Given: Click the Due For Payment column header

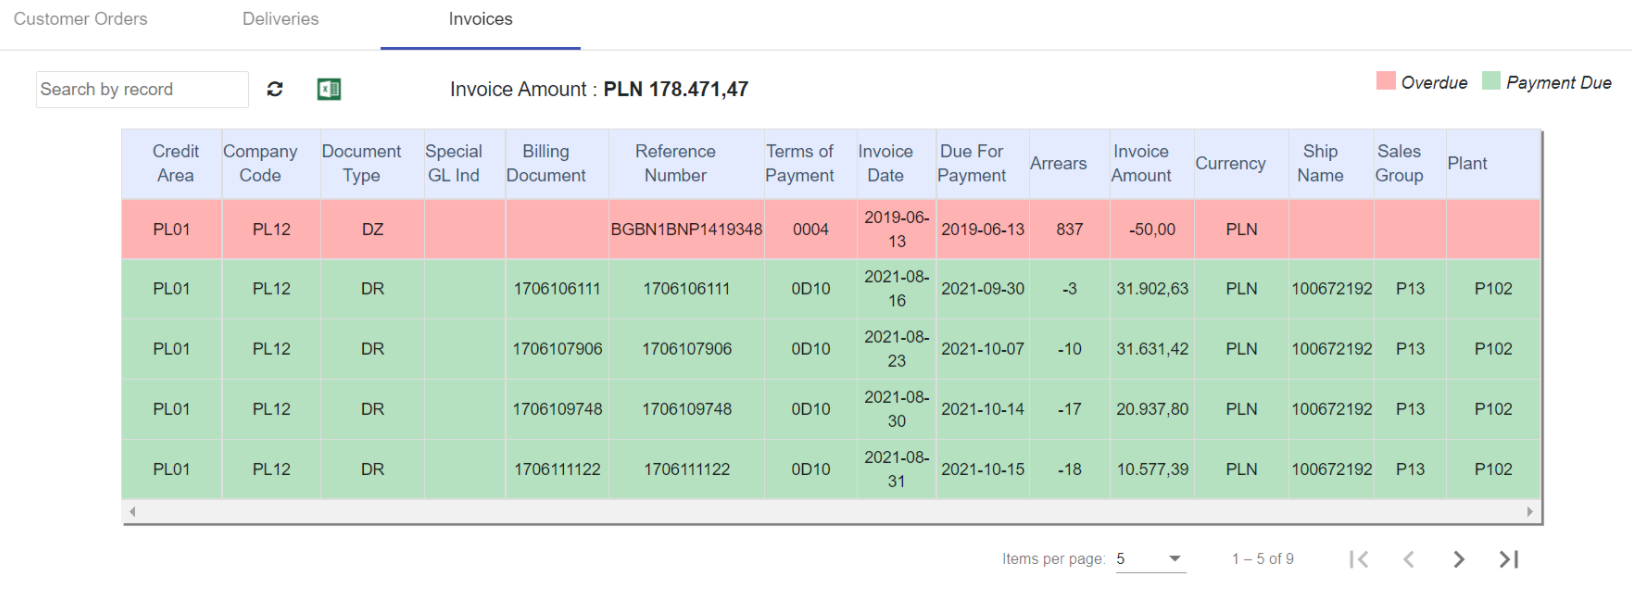Looking at the screenshot, I should pyautogui.click(x=972, y=163).
